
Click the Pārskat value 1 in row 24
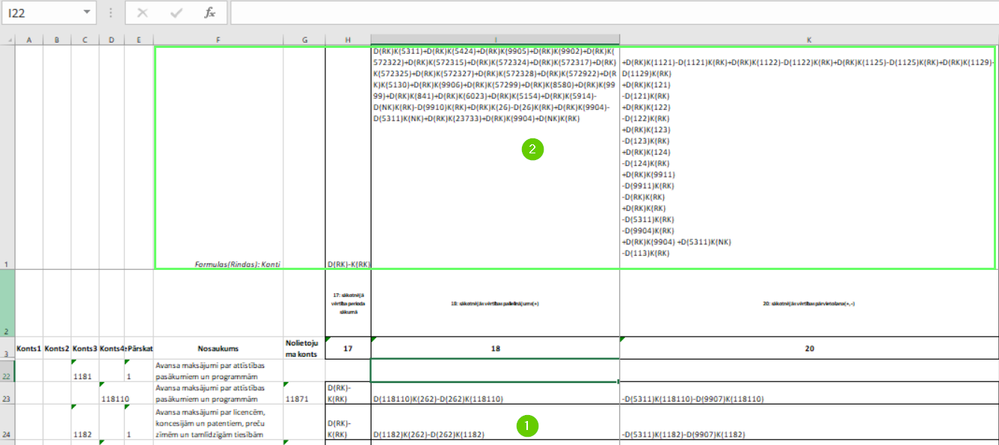tap(139, 422)
